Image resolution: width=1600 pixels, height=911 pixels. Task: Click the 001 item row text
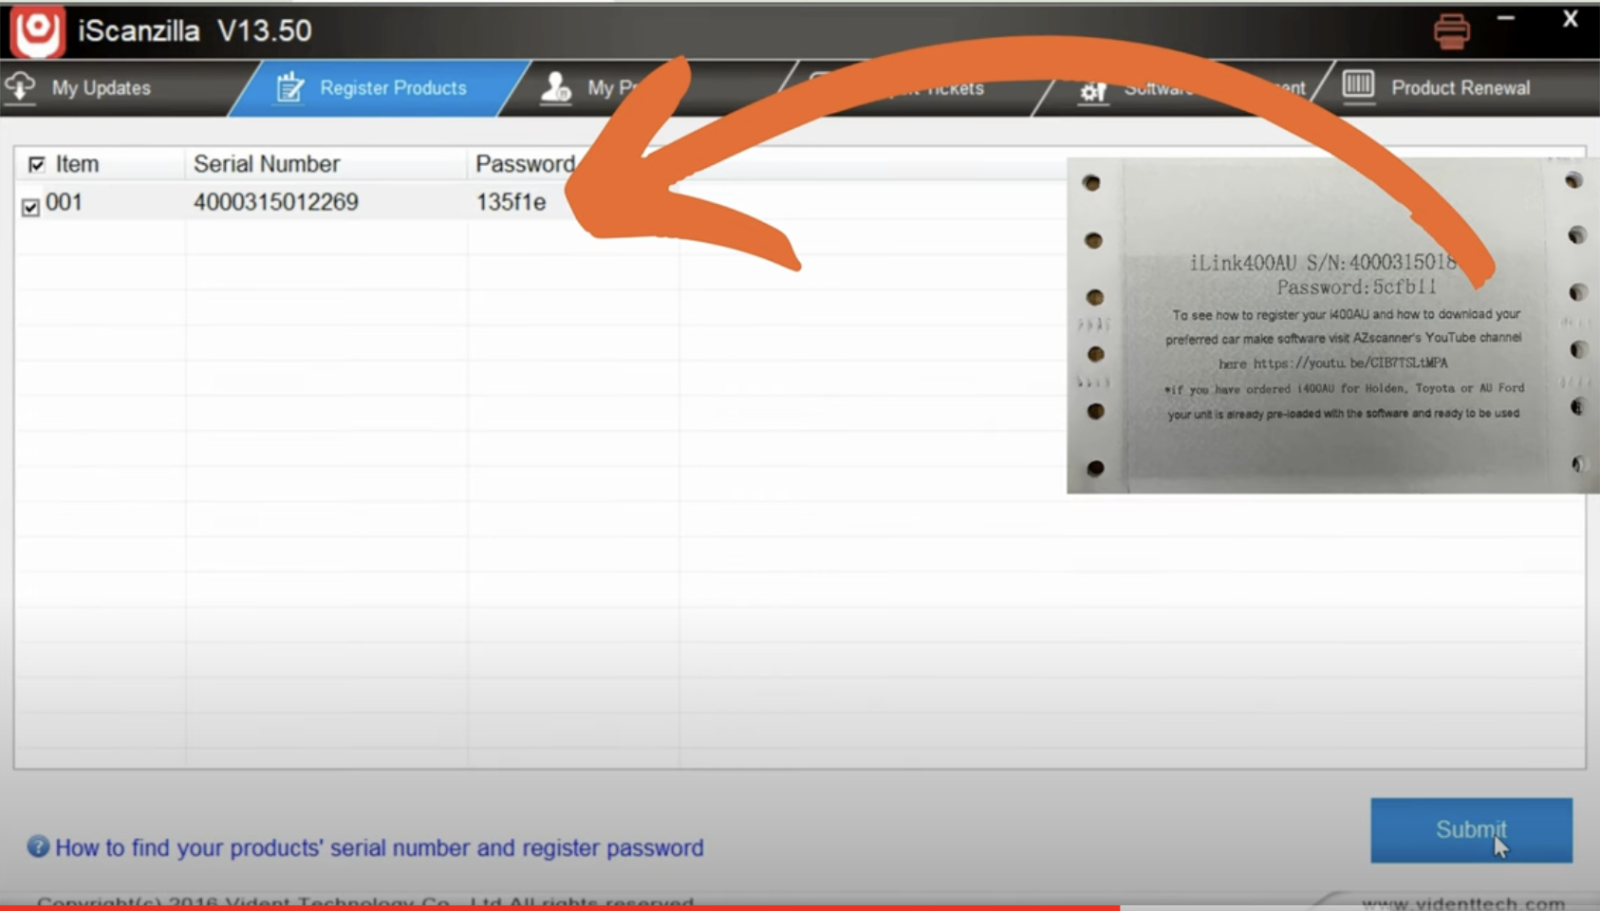(64, 202)
